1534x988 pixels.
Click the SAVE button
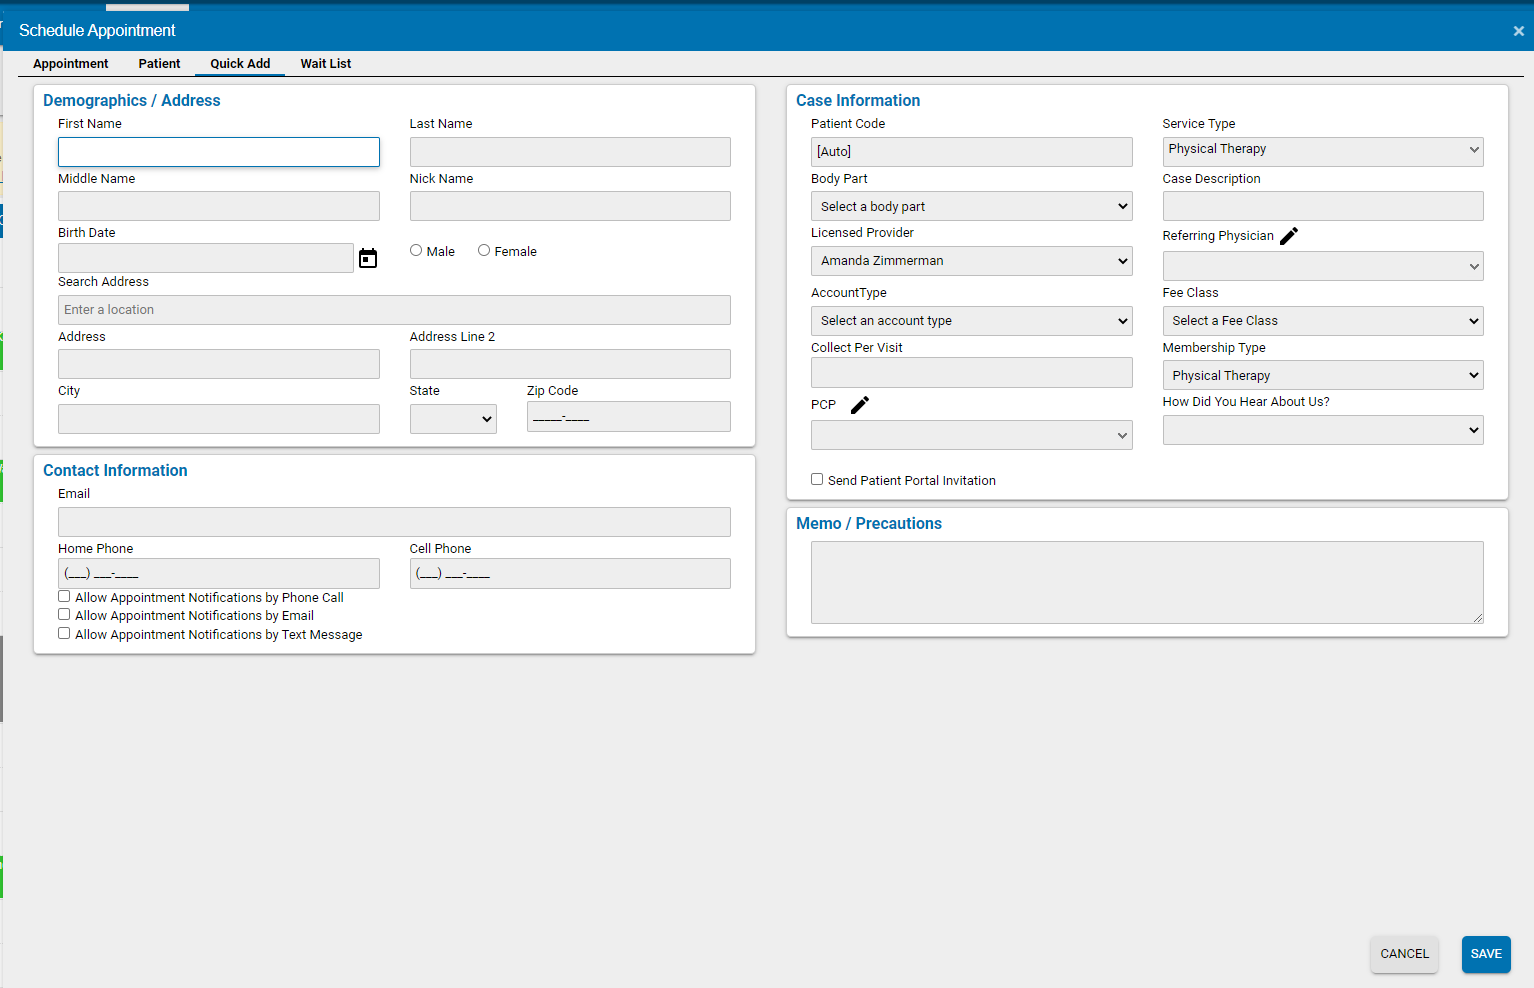pos(1486,954)
